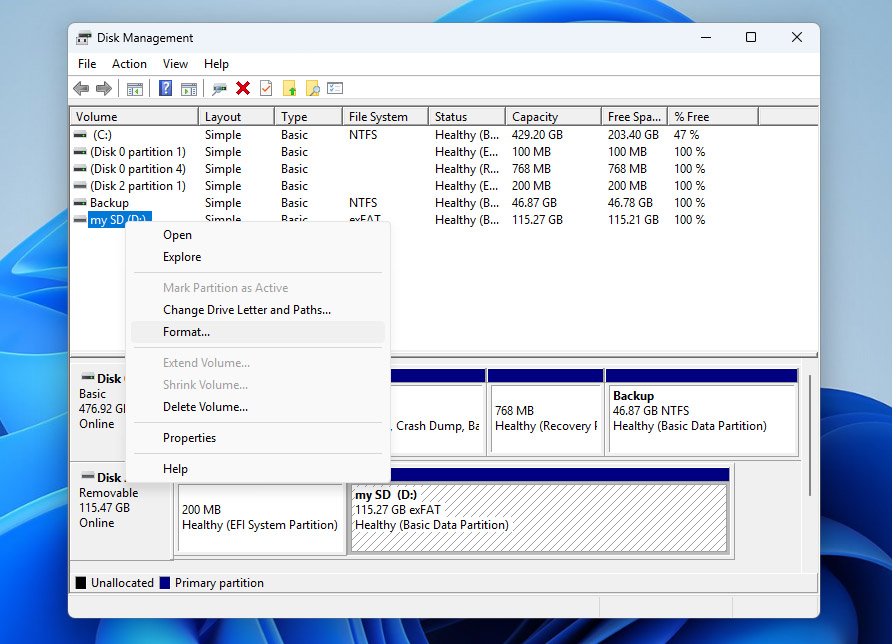Toggle the Show/Hide Console Tree icon
The image size is (892, 644).
(135, 89)
